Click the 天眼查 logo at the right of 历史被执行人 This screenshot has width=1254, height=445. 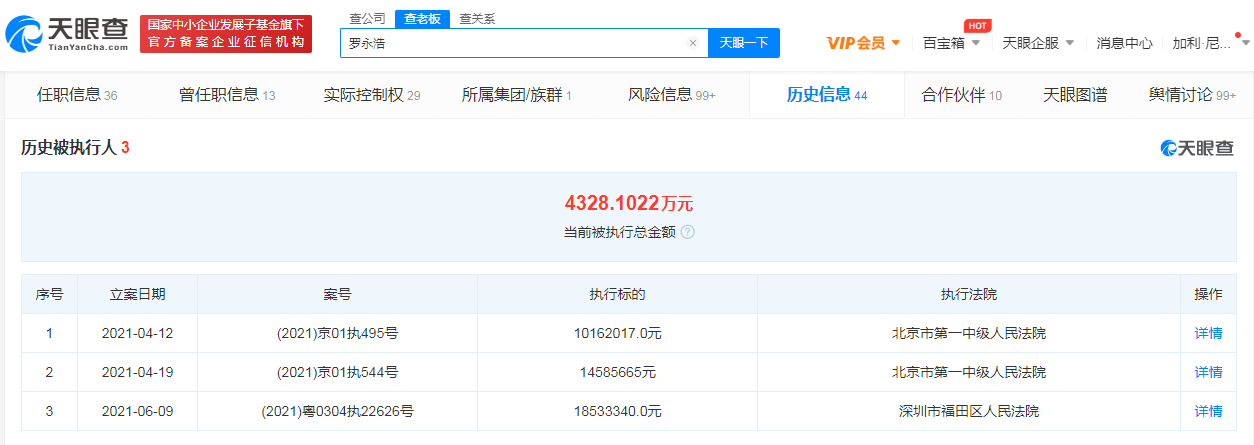tap(1197, 148)
